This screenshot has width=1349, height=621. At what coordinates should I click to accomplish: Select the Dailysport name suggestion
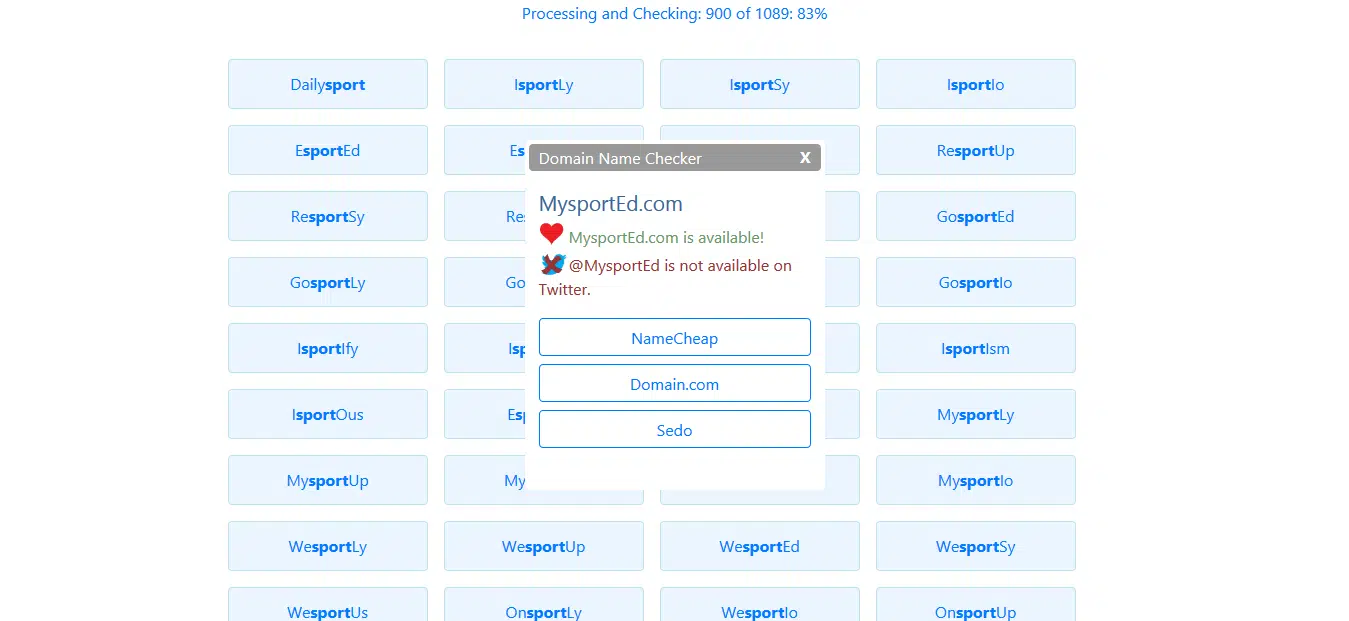tap(327, 85)
